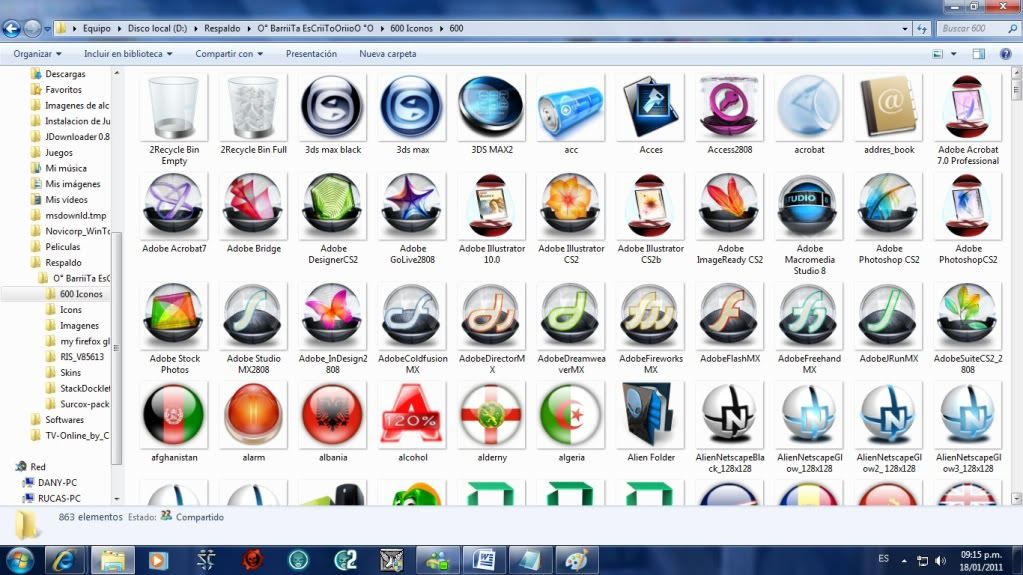Image resolution: width=1023 pixels, height=575 pixels.
Task: Select Adobe Macromedia Studio 8 icon
Action: coord(809,225)
